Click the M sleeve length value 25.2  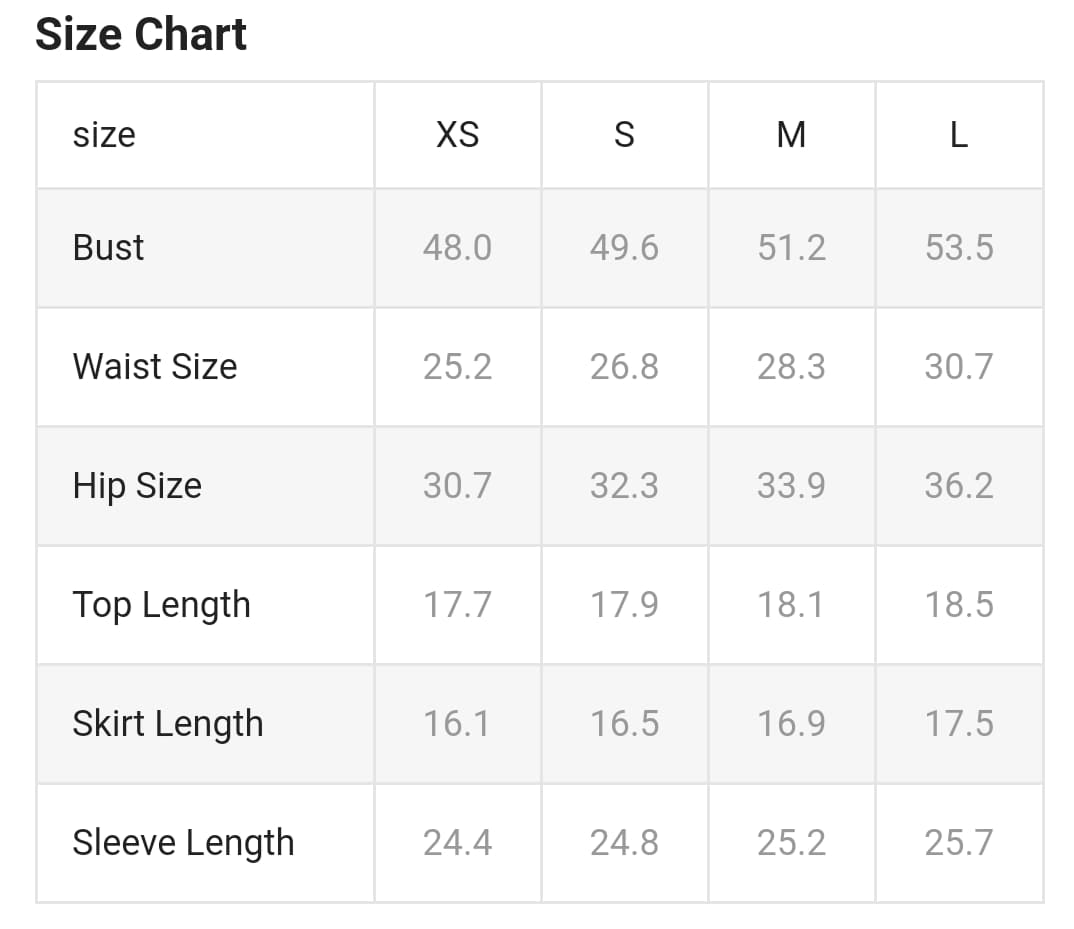click(791, 842)
